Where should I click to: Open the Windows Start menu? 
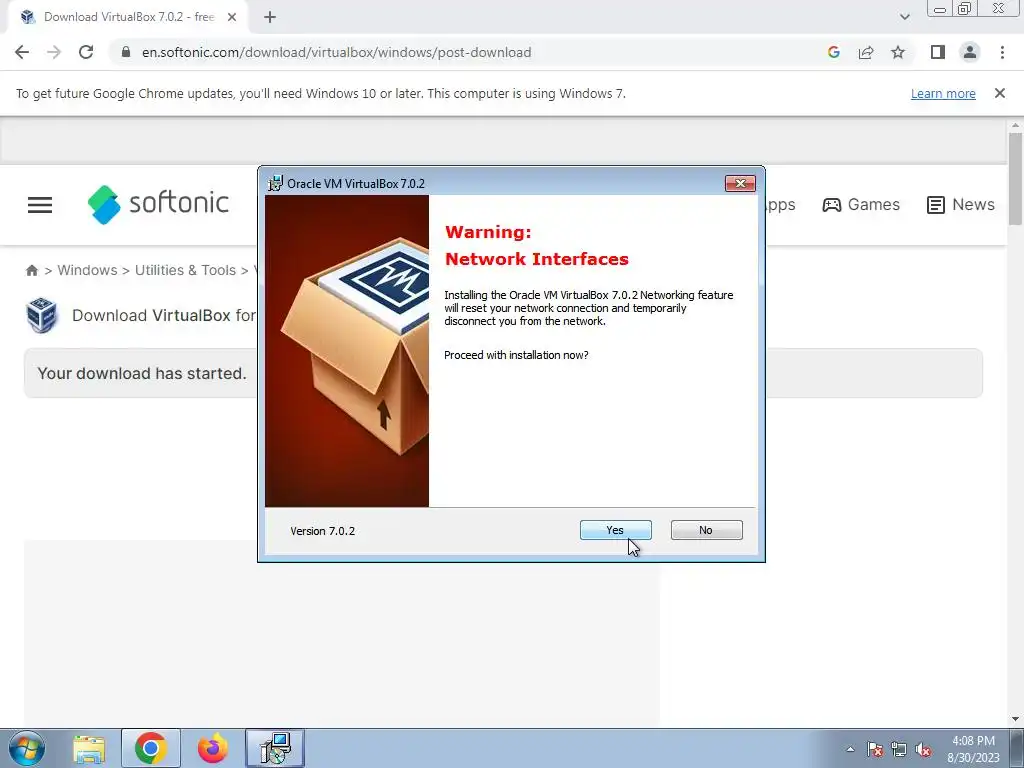(27, 748)
